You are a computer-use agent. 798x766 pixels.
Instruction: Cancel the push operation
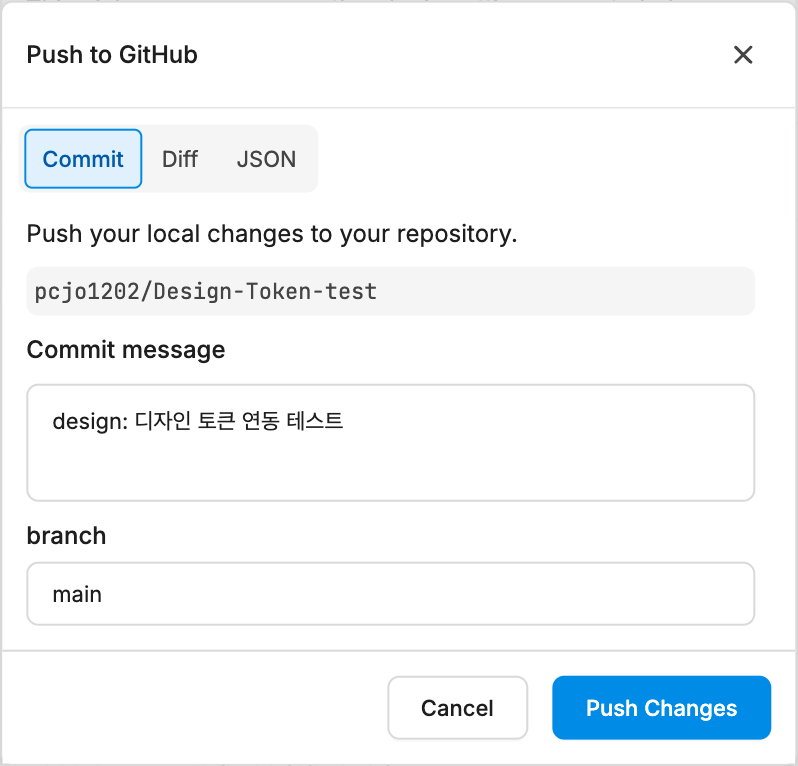457,707
